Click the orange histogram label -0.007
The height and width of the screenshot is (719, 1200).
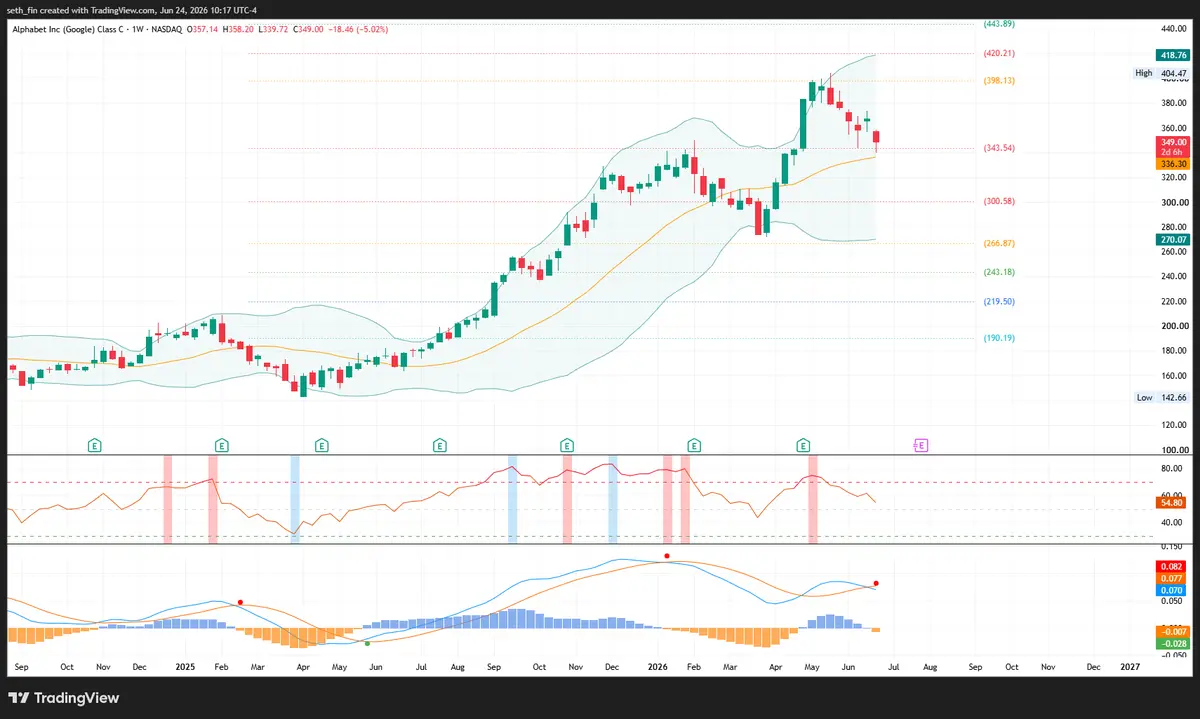tap(1172, 631)
